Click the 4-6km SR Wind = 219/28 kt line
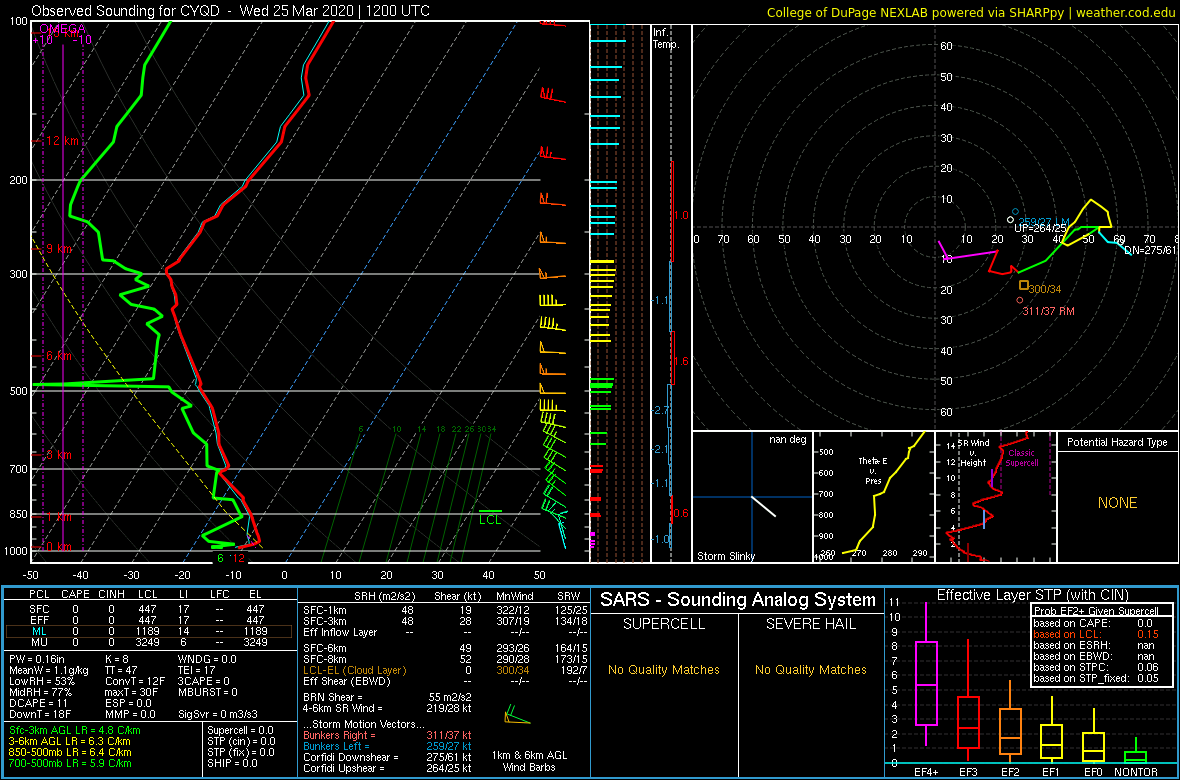Viewport: 1180px width, 780px height. (387, 708)
